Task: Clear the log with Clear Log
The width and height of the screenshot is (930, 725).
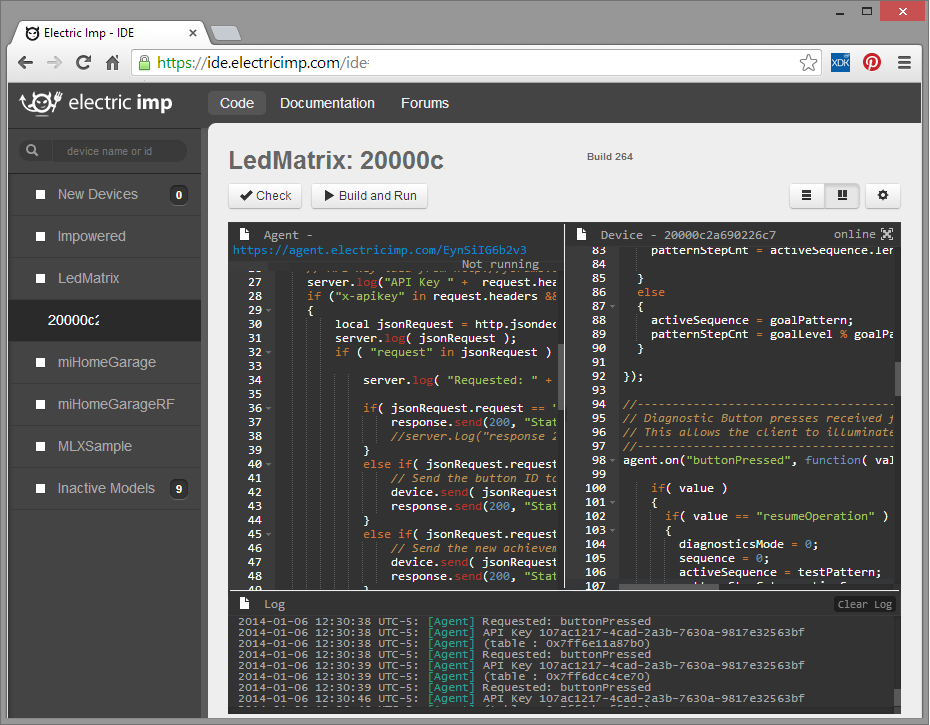Action: (864, 604)
